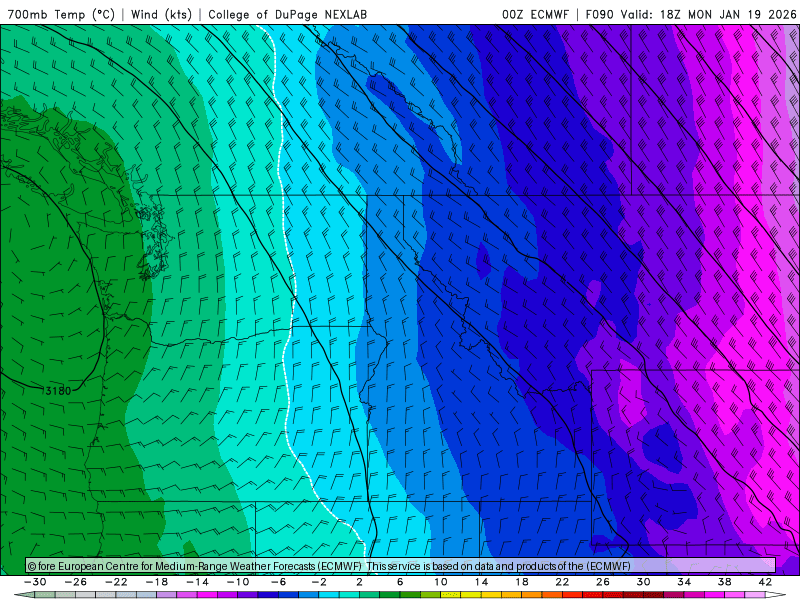Click the 42 color bar label

click(765, 582)
